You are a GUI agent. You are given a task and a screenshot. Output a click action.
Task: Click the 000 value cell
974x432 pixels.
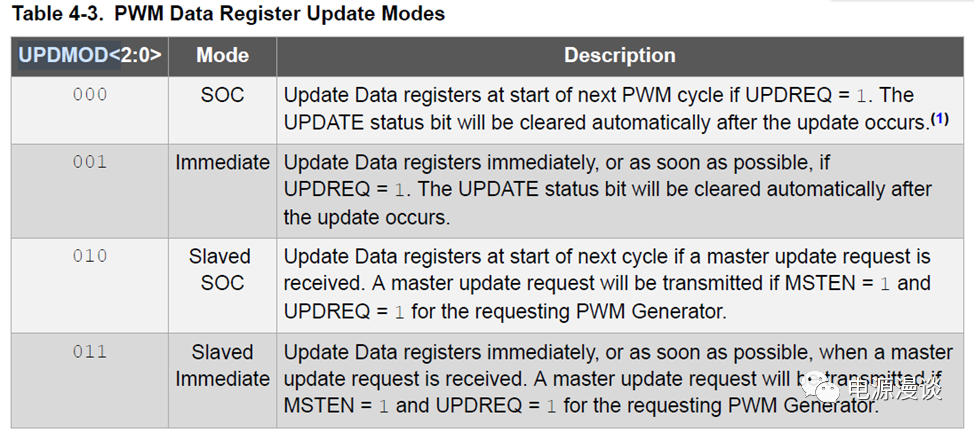pos(90,95)
